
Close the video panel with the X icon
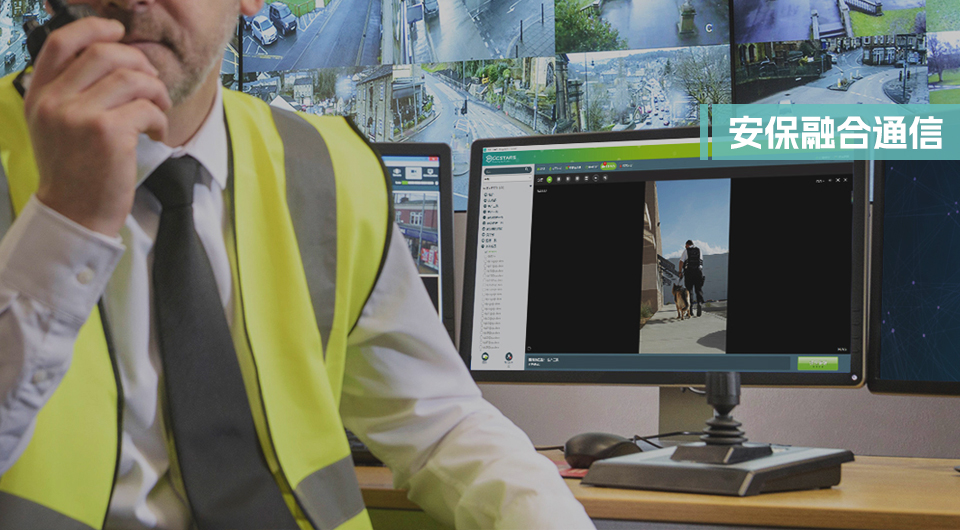coord(844,181)
